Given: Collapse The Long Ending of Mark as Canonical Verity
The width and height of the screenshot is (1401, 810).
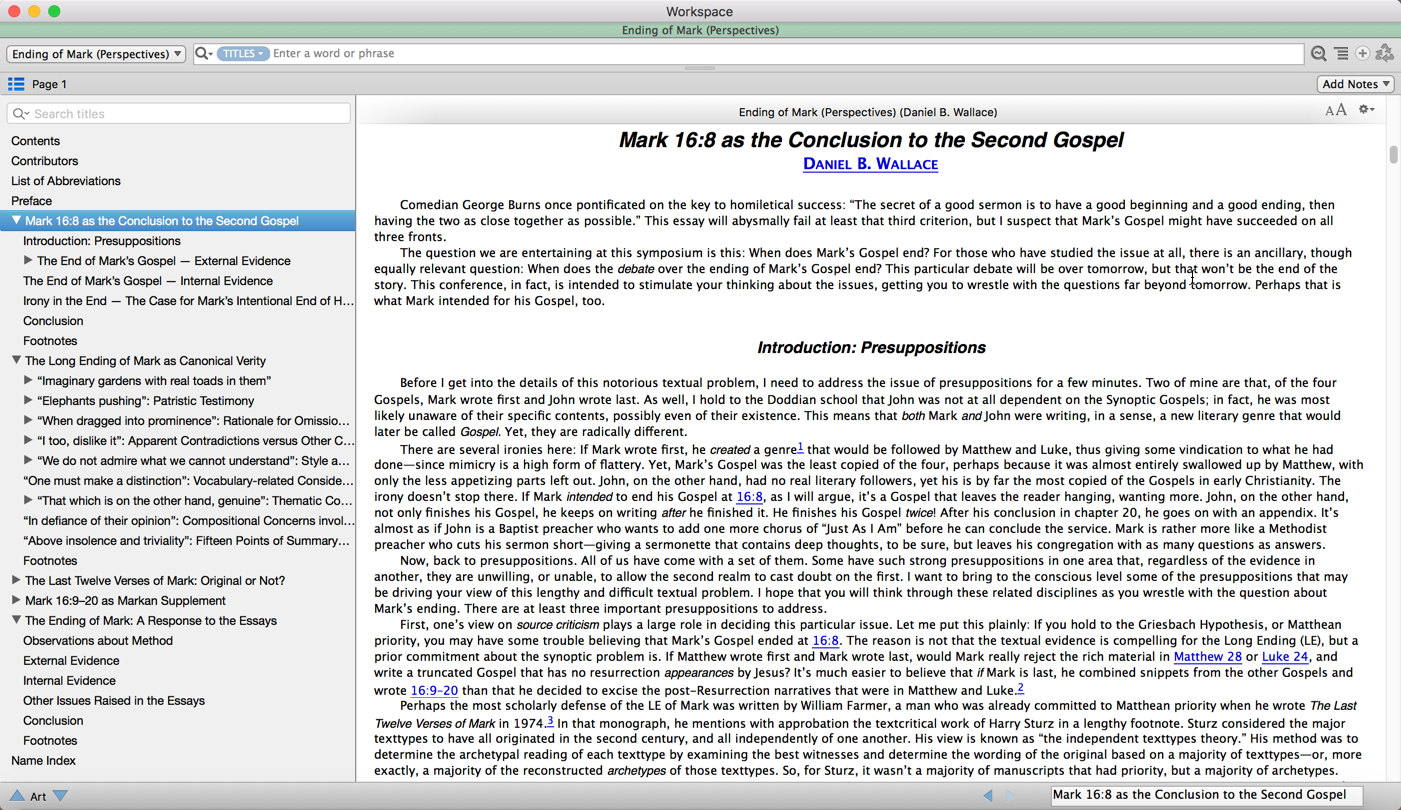Looking at the screenshot, I should tap(16, 360).
